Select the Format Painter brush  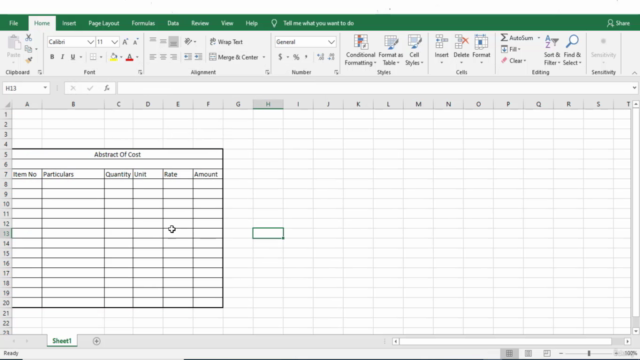[x=29, y=60]
